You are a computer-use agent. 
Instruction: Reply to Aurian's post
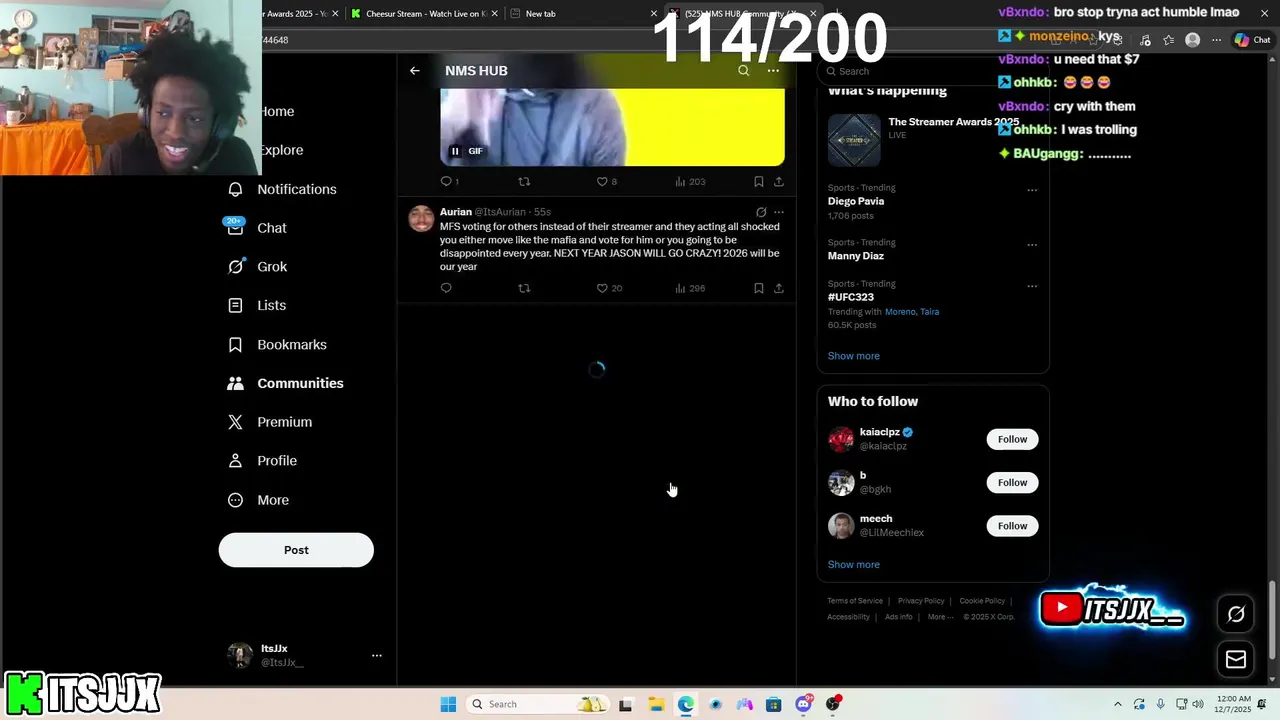coord(446,288)
